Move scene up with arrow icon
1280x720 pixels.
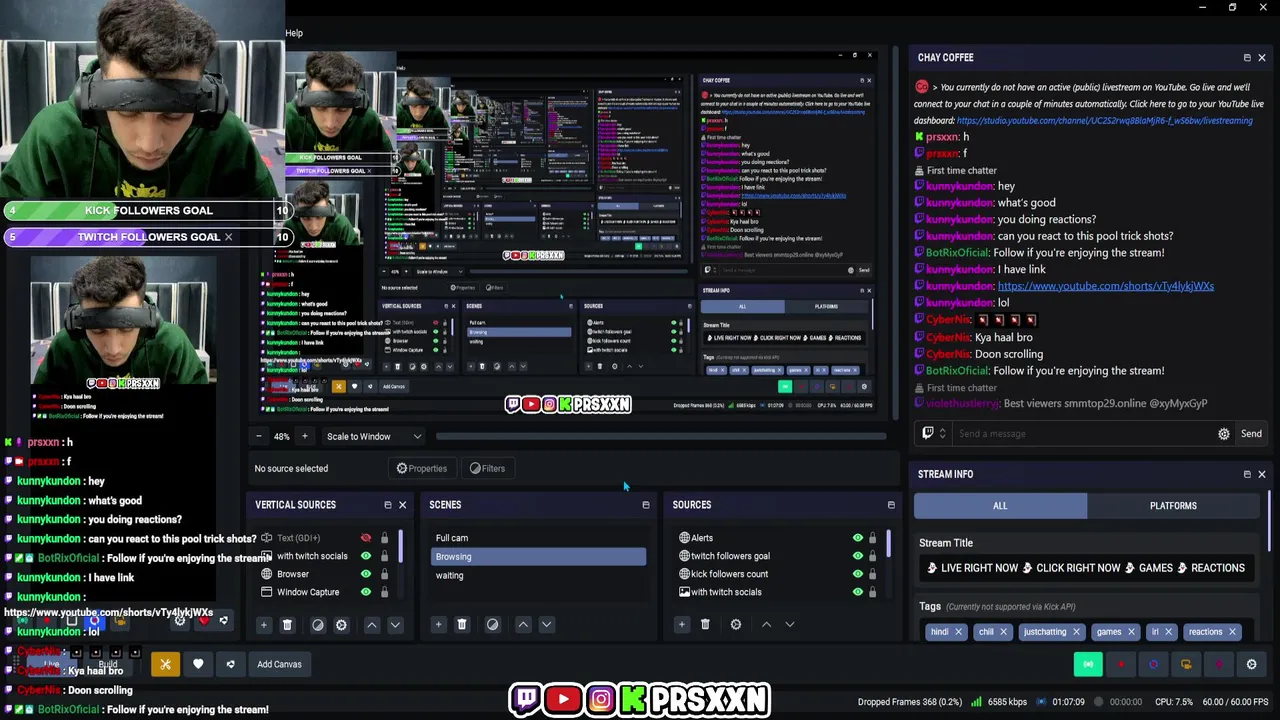(523, 625)
